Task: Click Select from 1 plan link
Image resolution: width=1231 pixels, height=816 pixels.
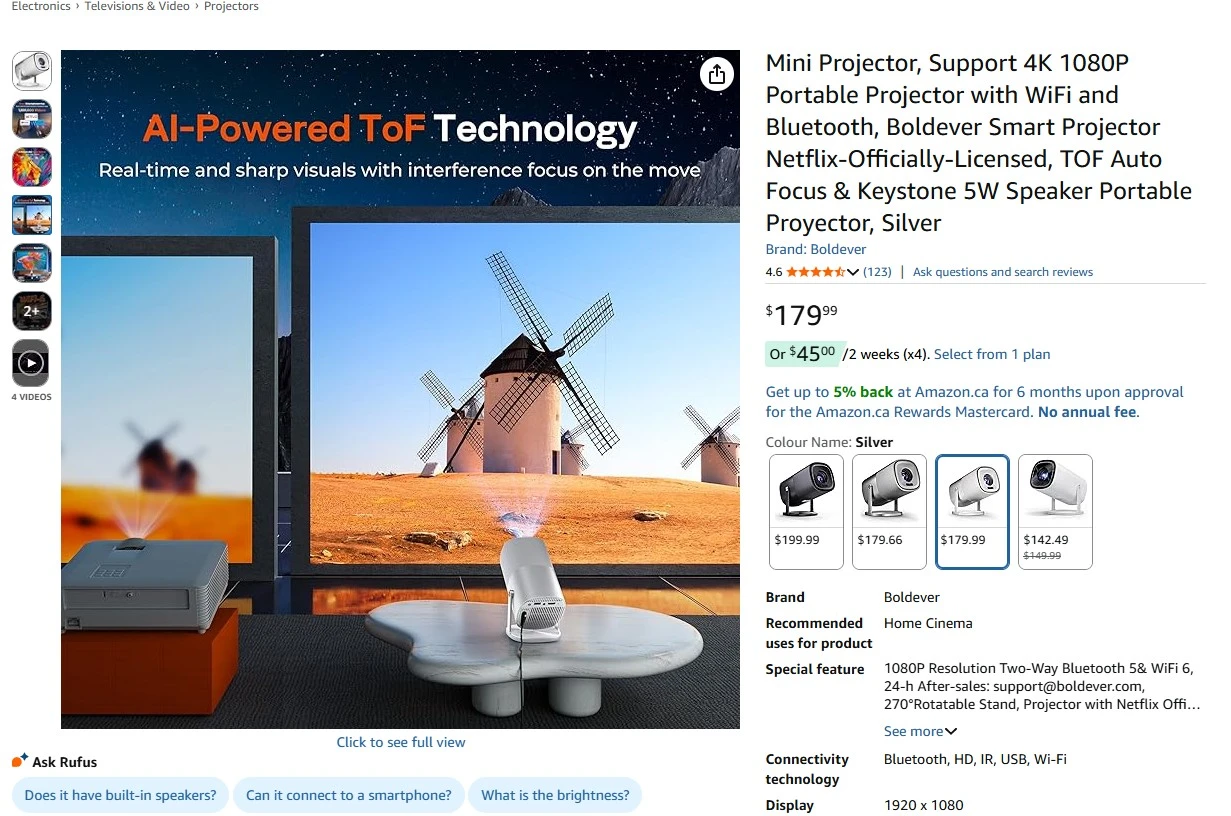Action: coord(992,354)
